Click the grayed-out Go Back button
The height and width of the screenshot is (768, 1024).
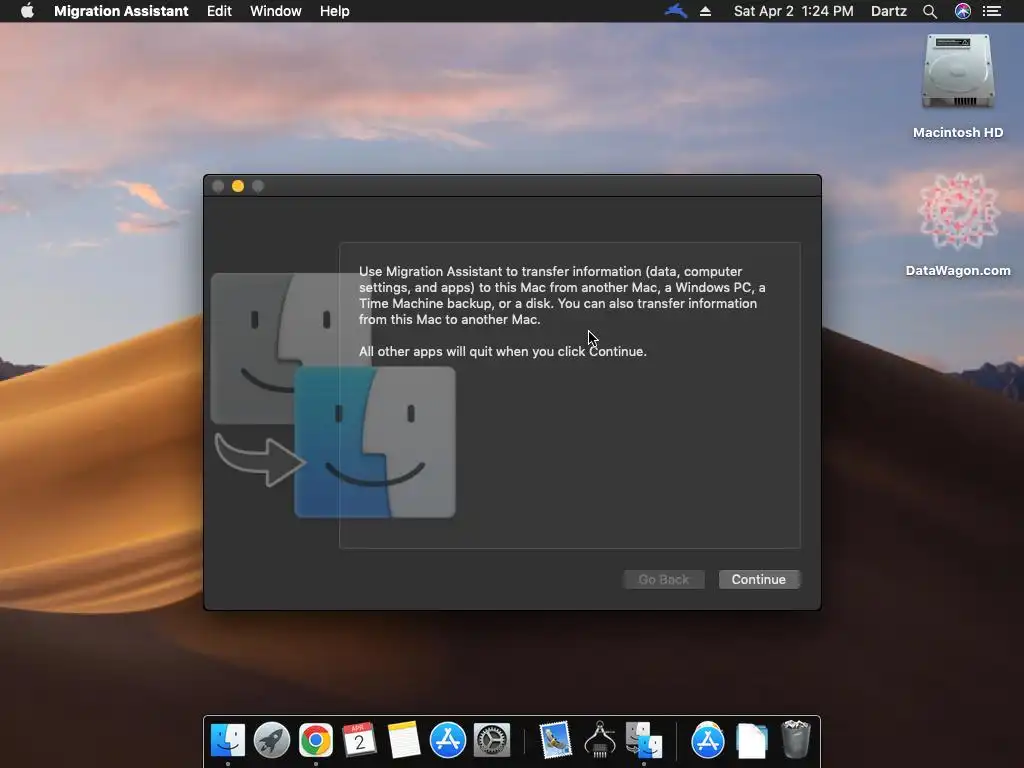664,579
